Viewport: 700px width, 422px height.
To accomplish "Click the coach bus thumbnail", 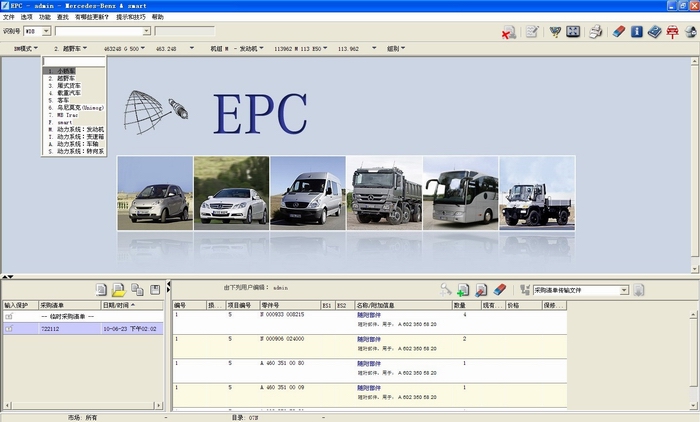I will (x=461, y=193).
